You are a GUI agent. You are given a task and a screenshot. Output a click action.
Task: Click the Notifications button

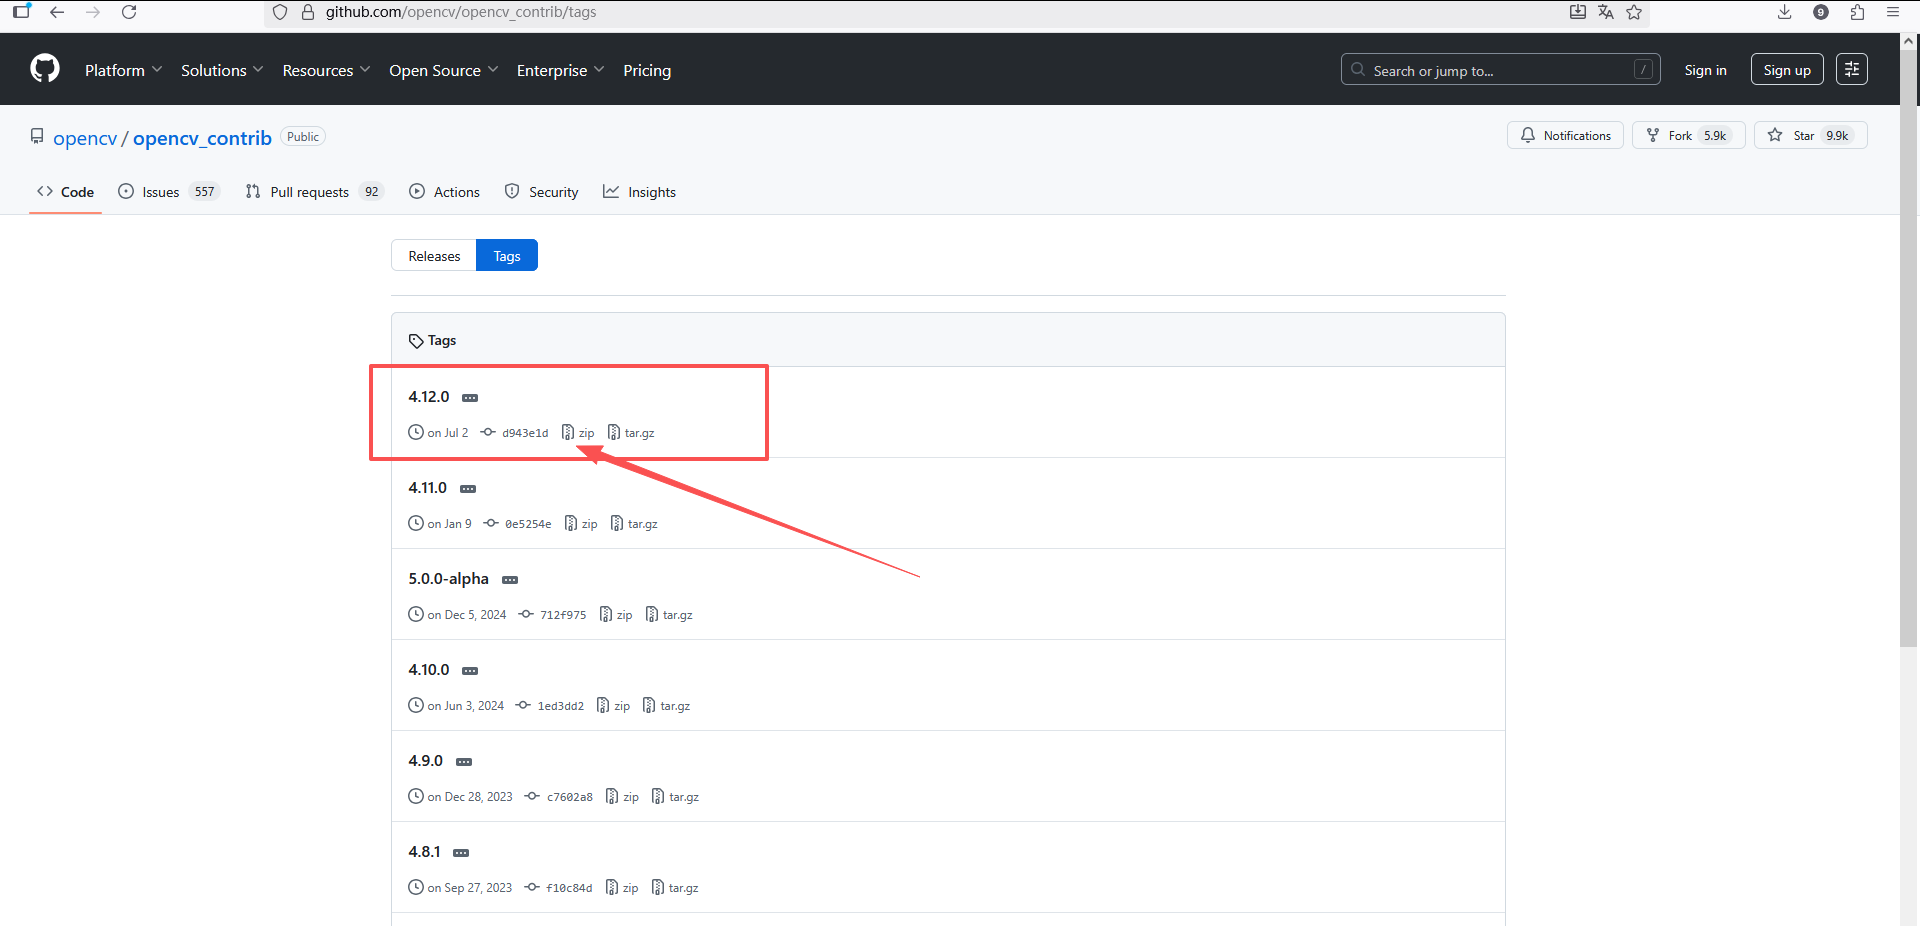point(1565,135)
